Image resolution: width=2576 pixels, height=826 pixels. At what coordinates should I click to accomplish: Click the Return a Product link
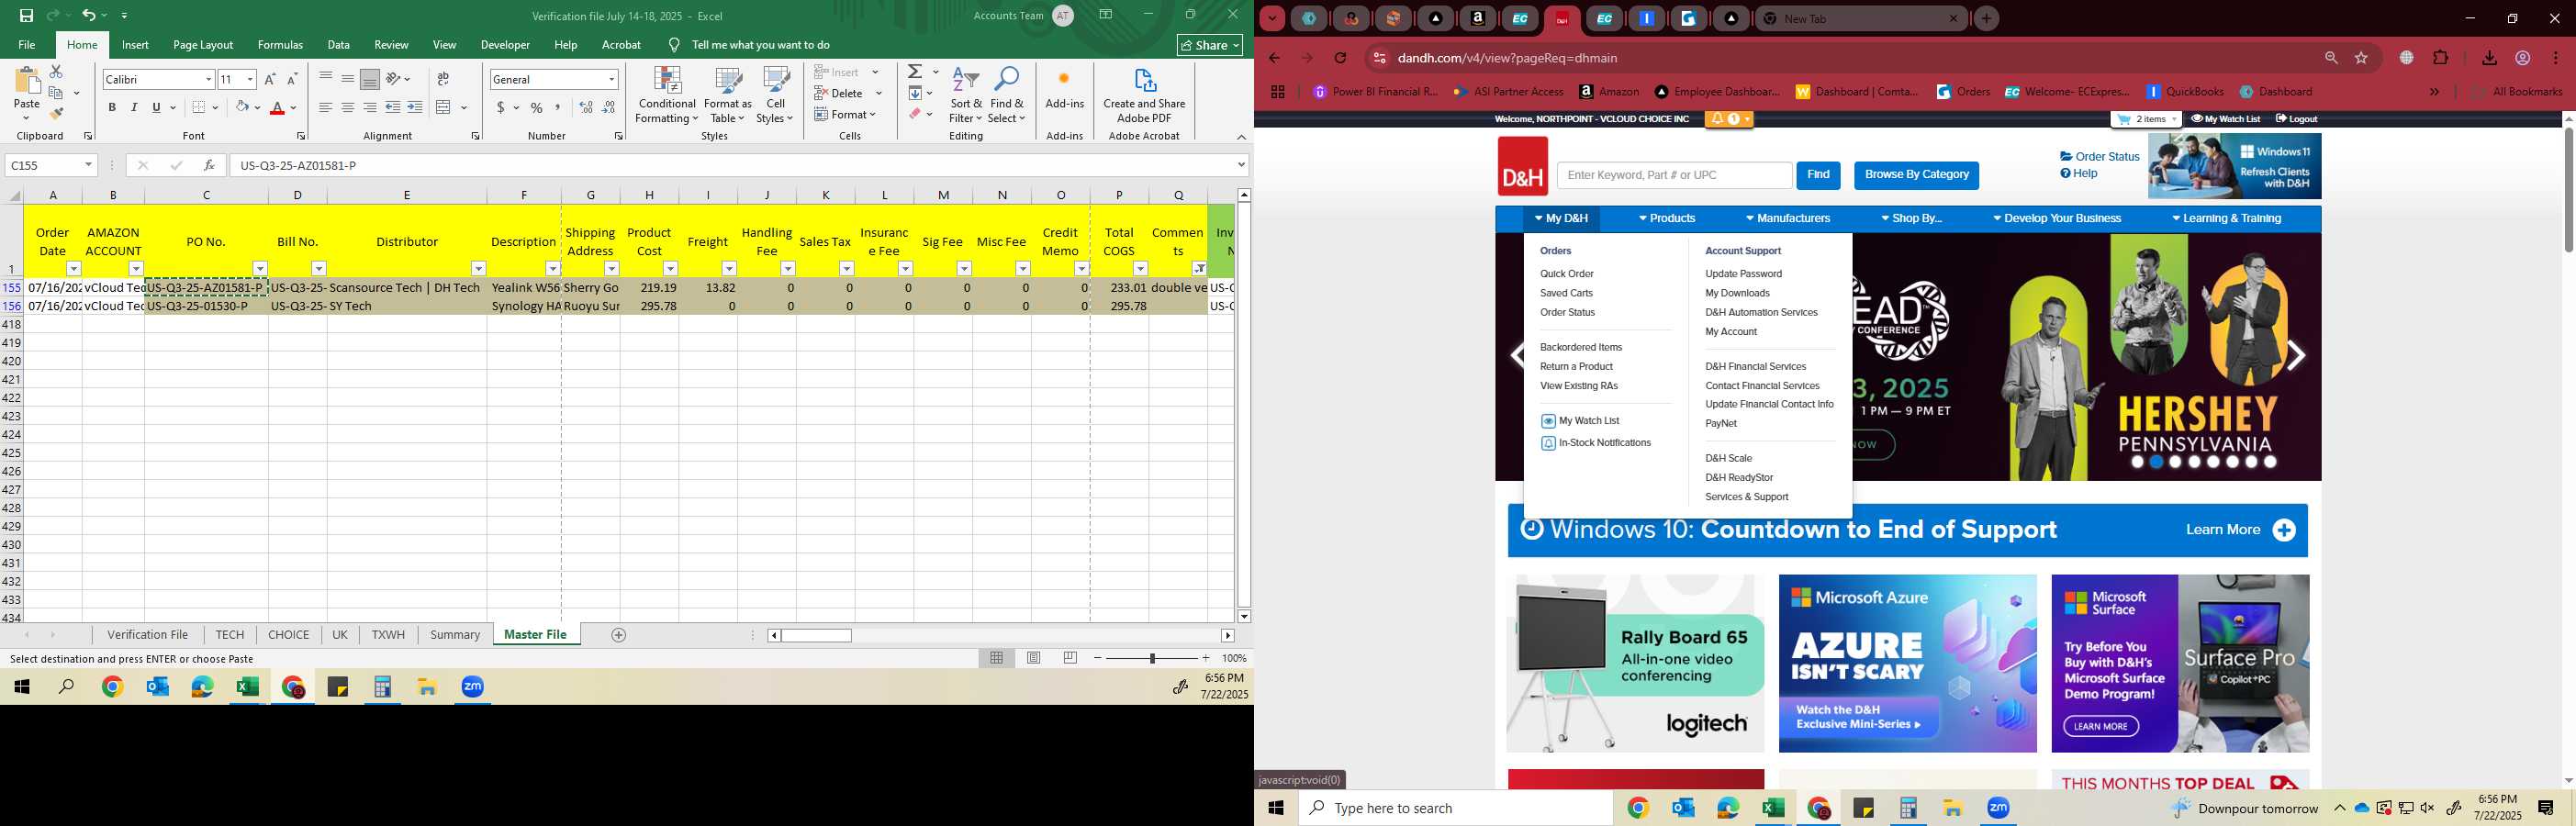click(1576, 367)
